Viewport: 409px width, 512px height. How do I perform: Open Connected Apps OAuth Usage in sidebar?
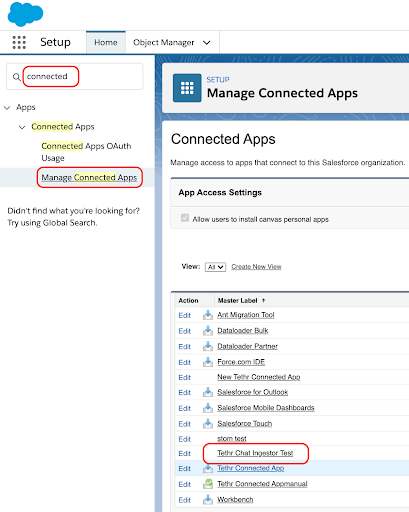click(x=86, y=152)
